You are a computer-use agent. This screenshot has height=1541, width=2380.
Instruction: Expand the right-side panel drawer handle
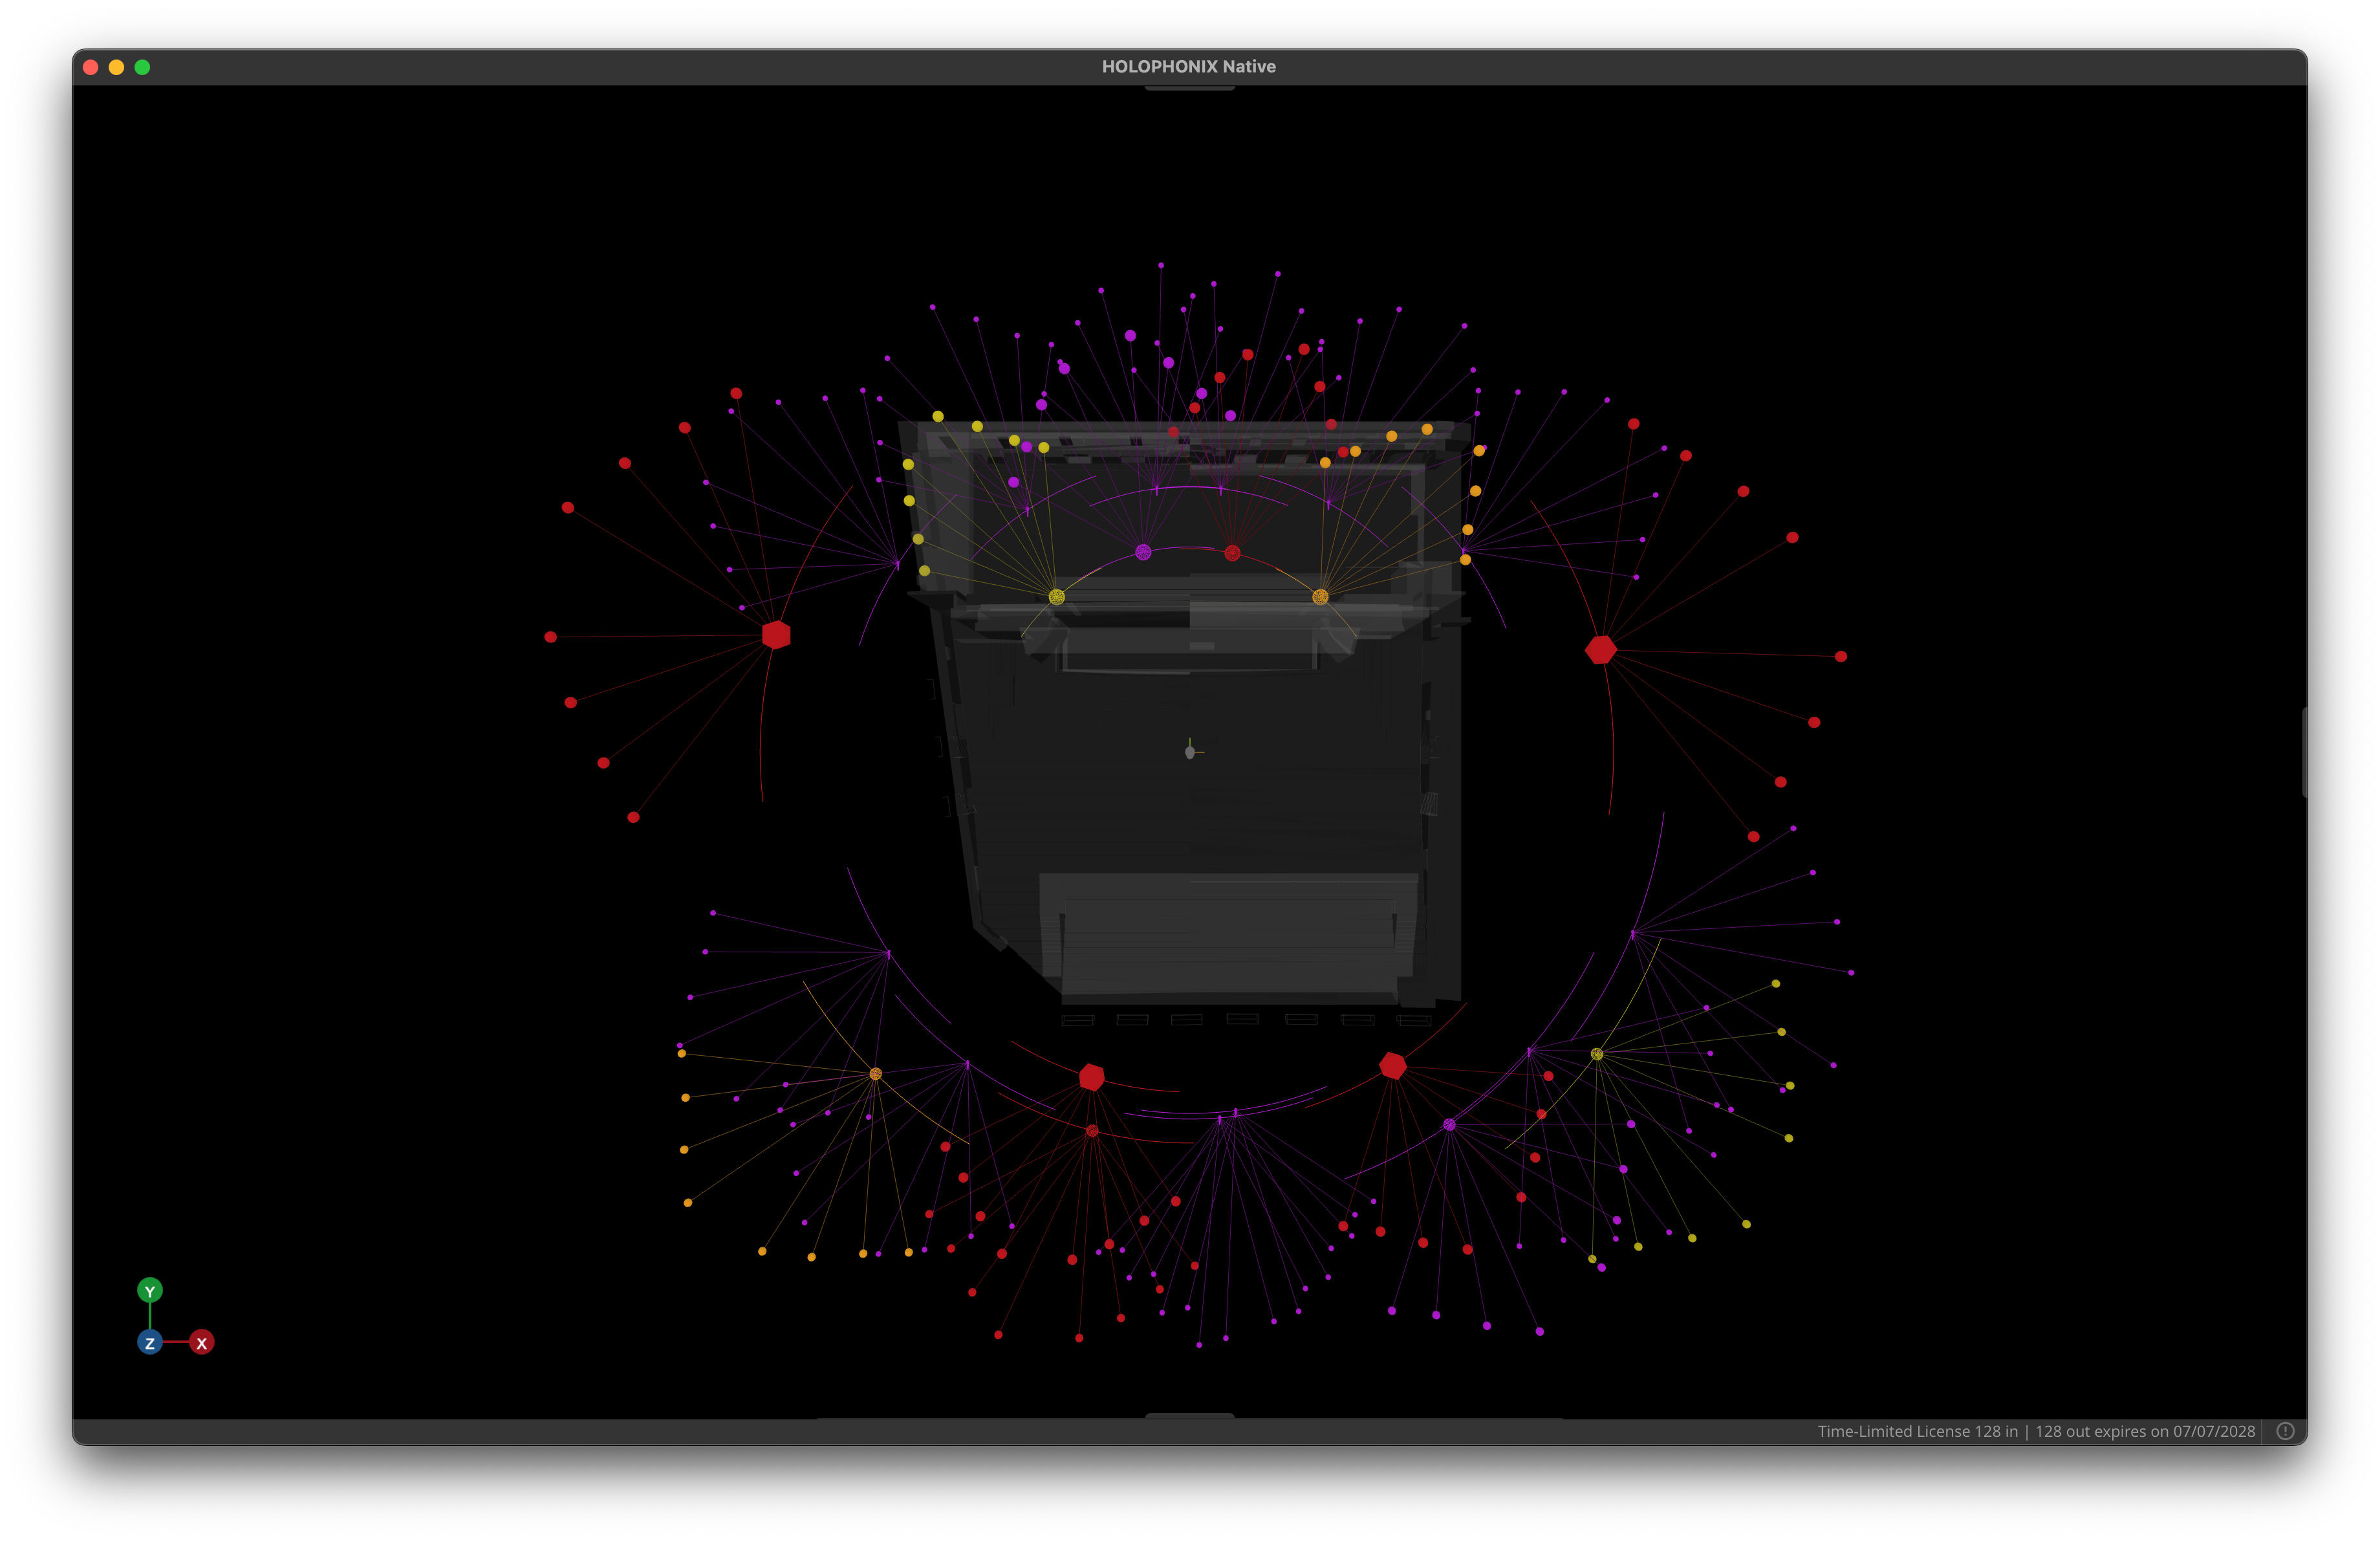[2304, 752]
